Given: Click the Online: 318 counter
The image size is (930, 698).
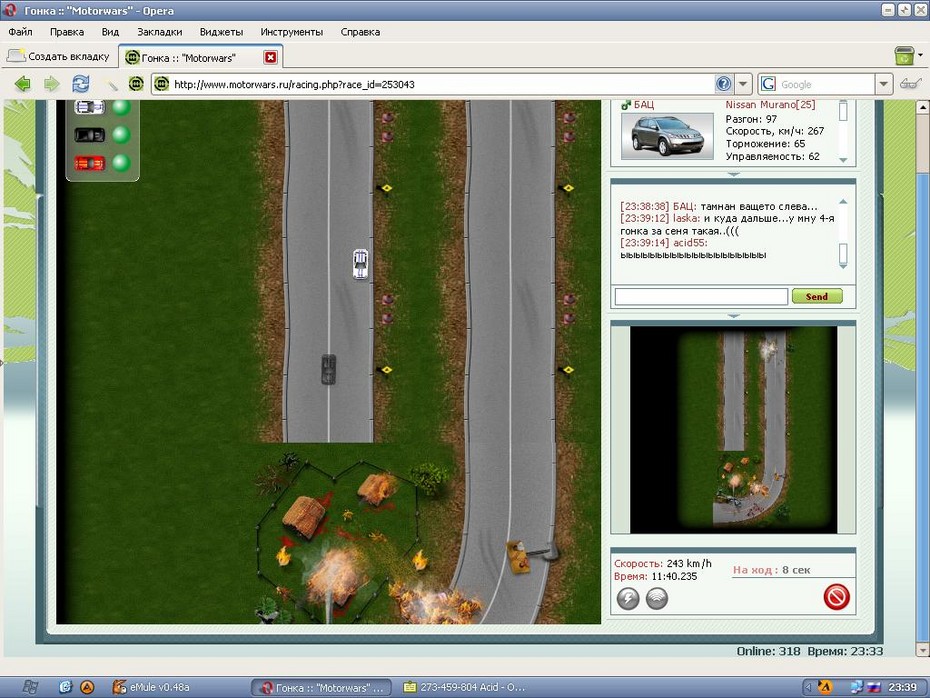Looking at the screenshot, I should (768, 651).
